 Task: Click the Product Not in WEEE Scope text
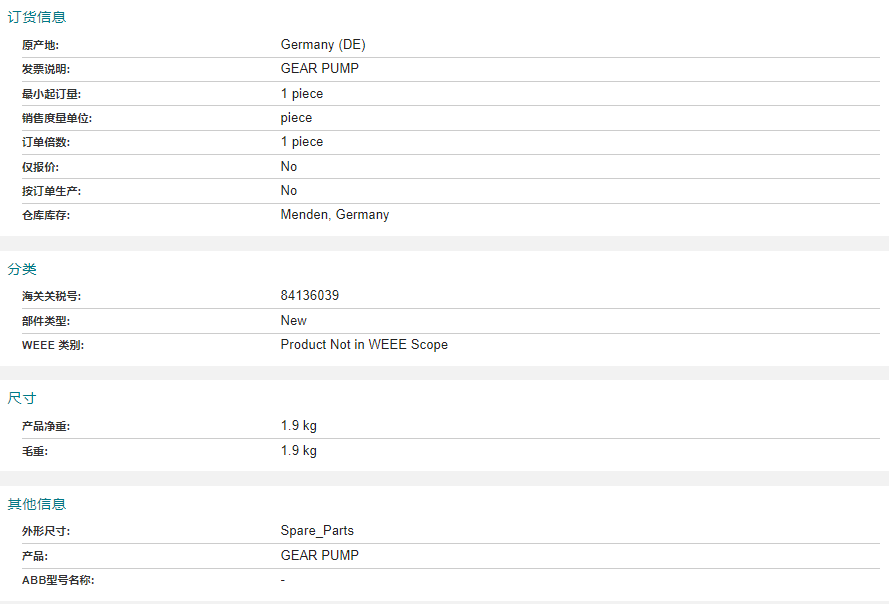click(364, 345)
